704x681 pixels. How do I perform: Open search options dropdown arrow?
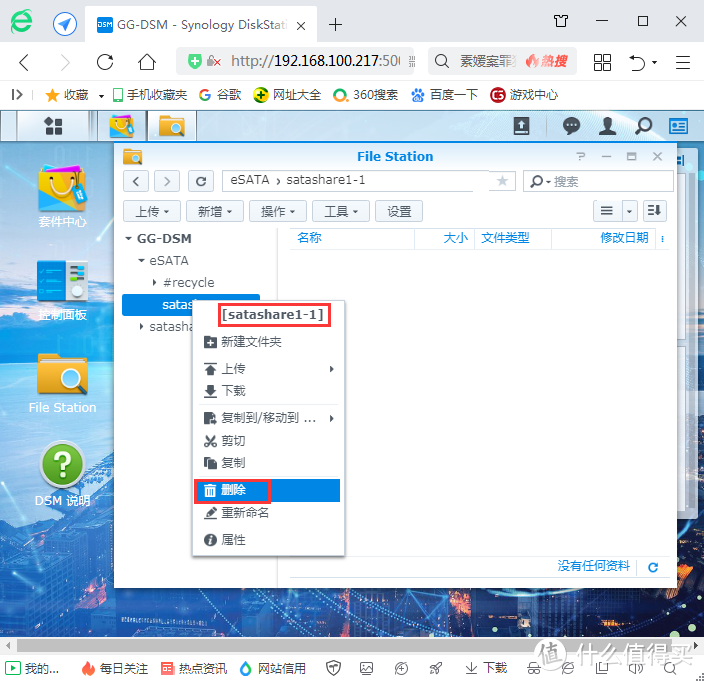(x=548, y=181)
